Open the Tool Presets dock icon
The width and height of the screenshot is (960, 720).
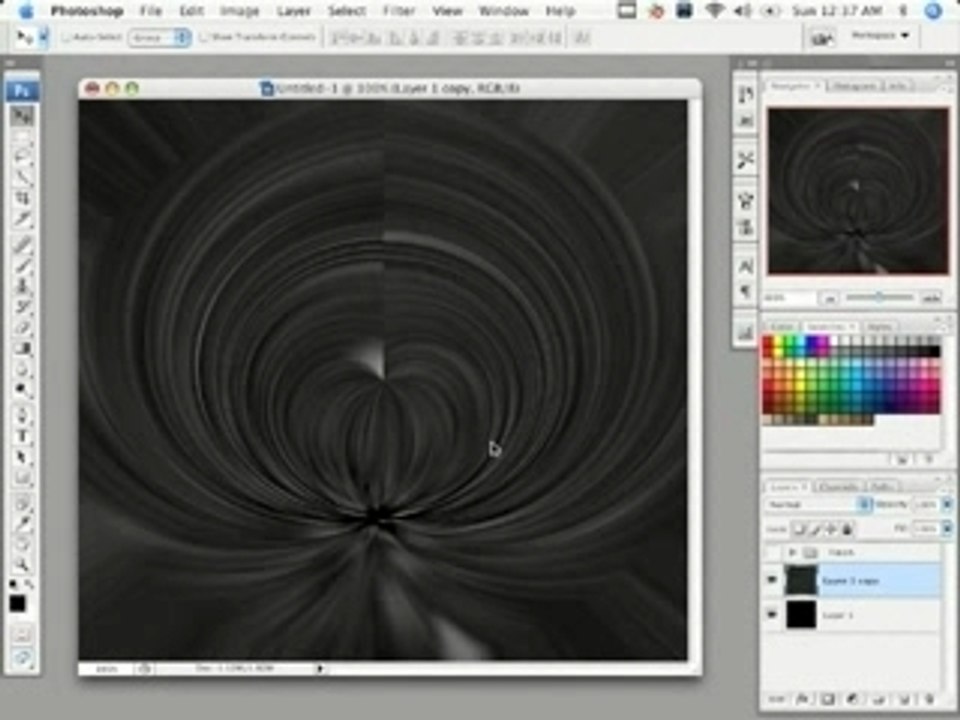[x=745, y=160]
